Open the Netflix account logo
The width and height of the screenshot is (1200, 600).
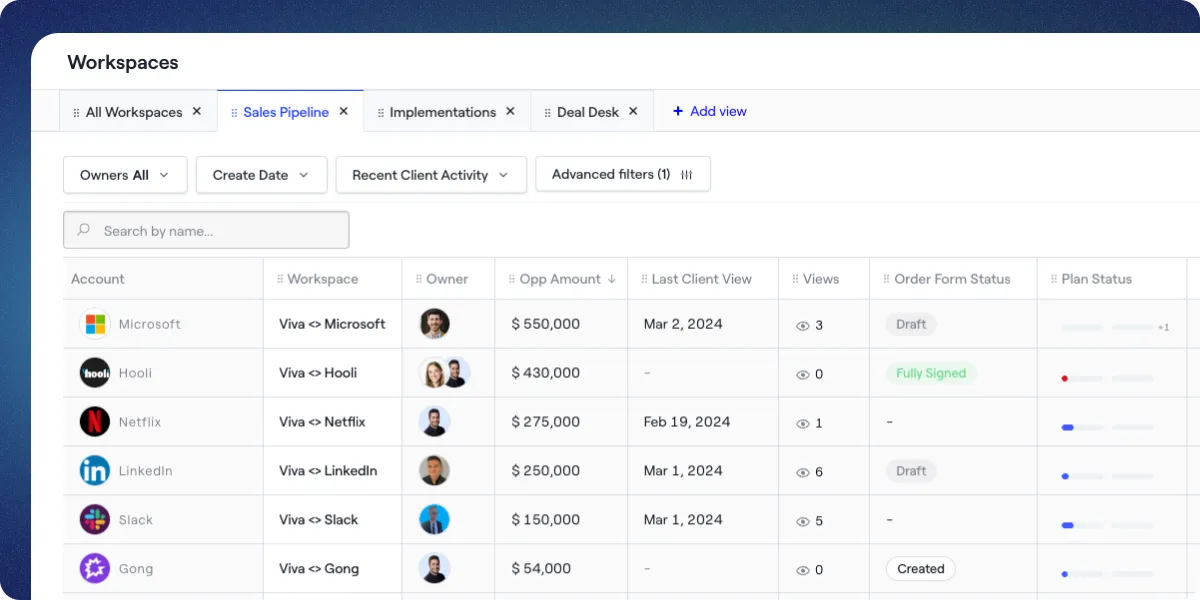[95, 422]
